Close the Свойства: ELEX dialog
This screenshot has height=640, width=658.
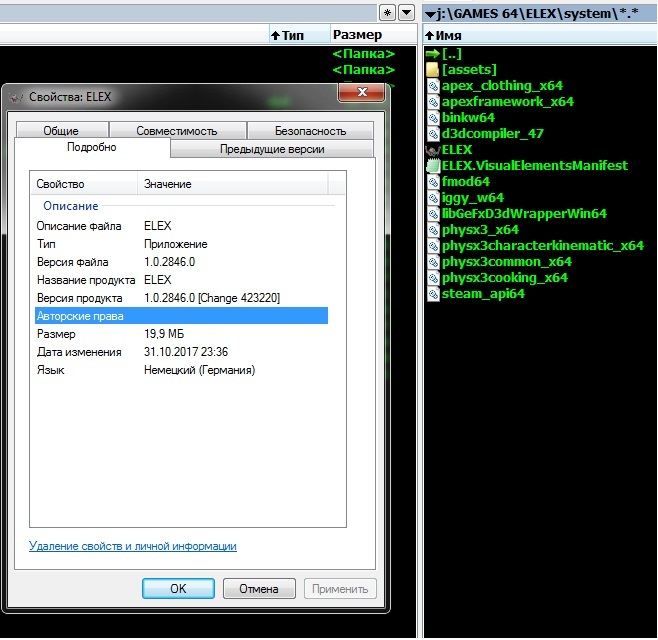362,92
